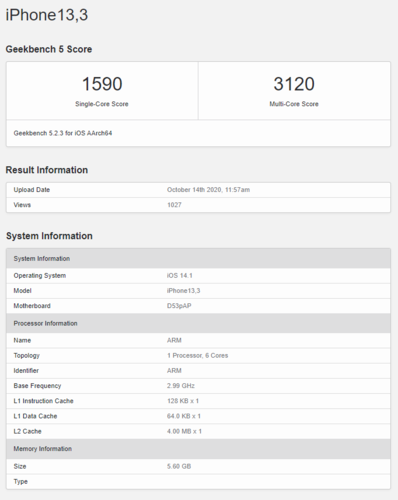Screen dimensions: 398x500
Task: Select the 64.0 KB x 1 value
Action: (184, 416)
